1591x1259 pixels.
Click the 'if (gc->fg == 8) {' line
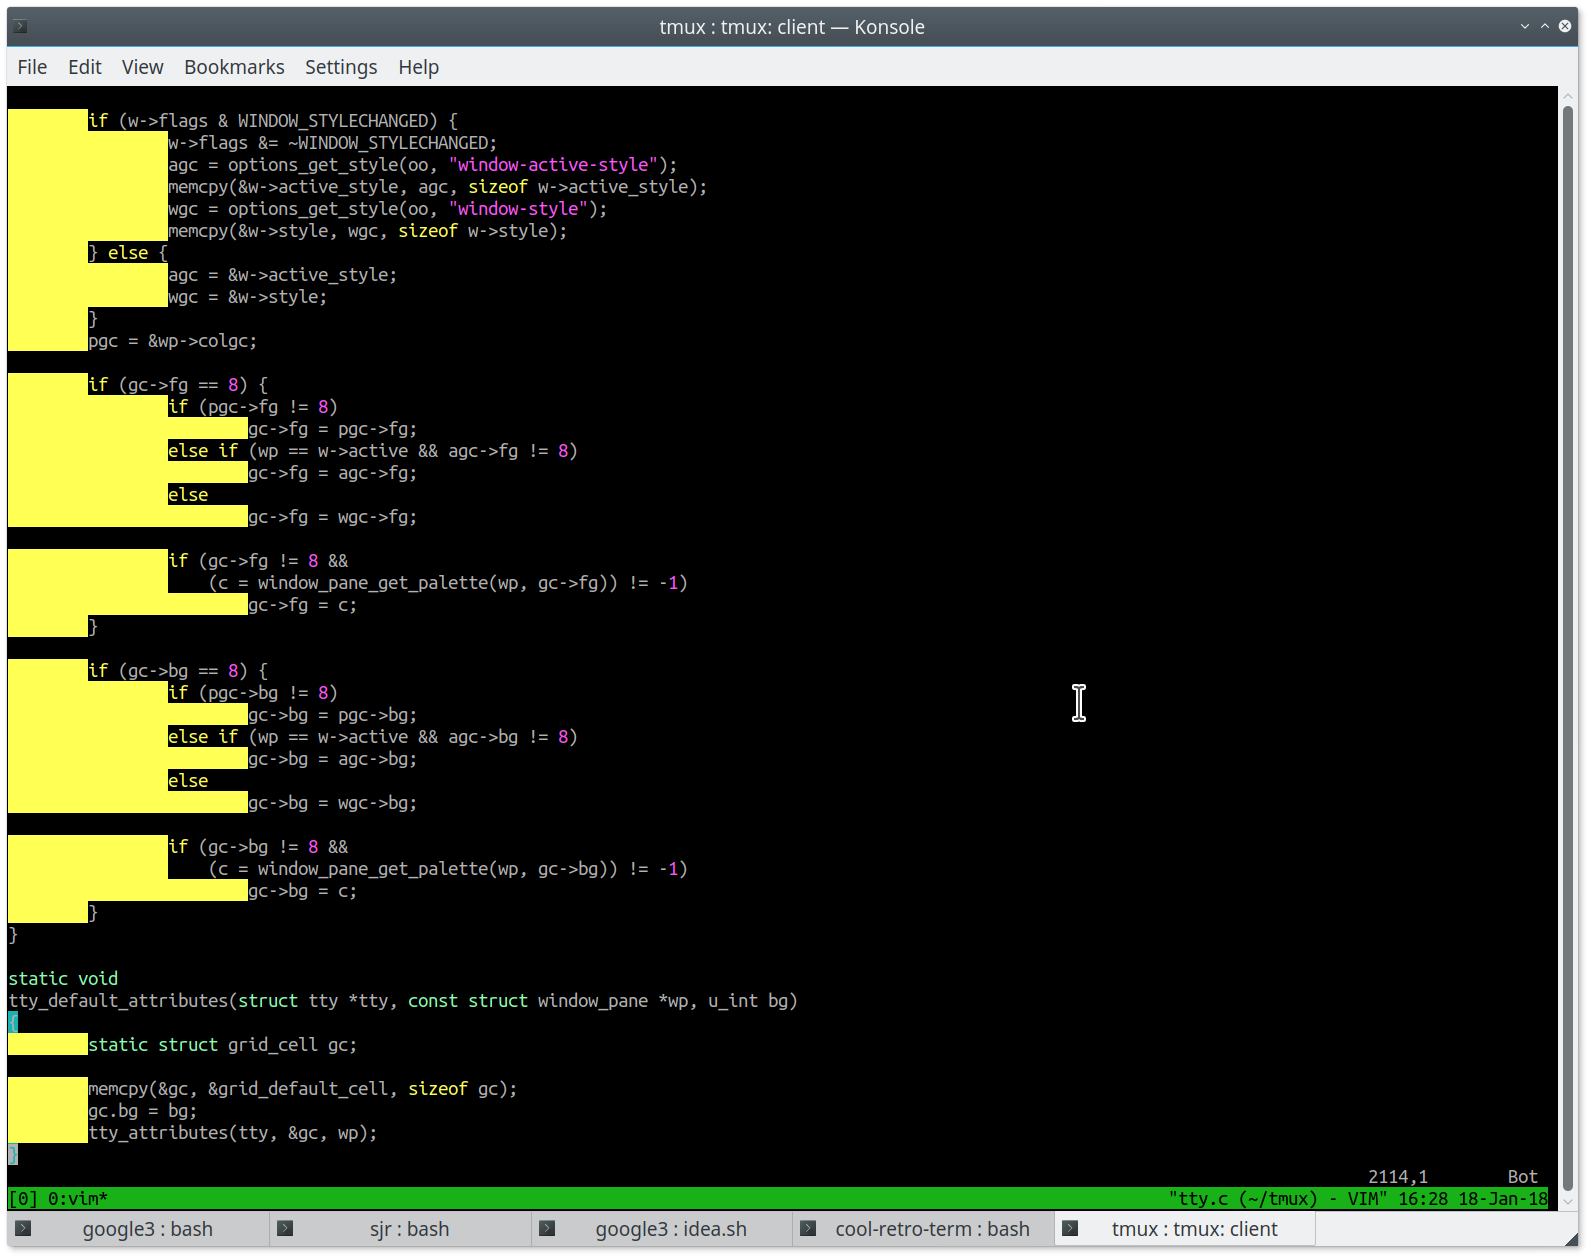[178, 385]
